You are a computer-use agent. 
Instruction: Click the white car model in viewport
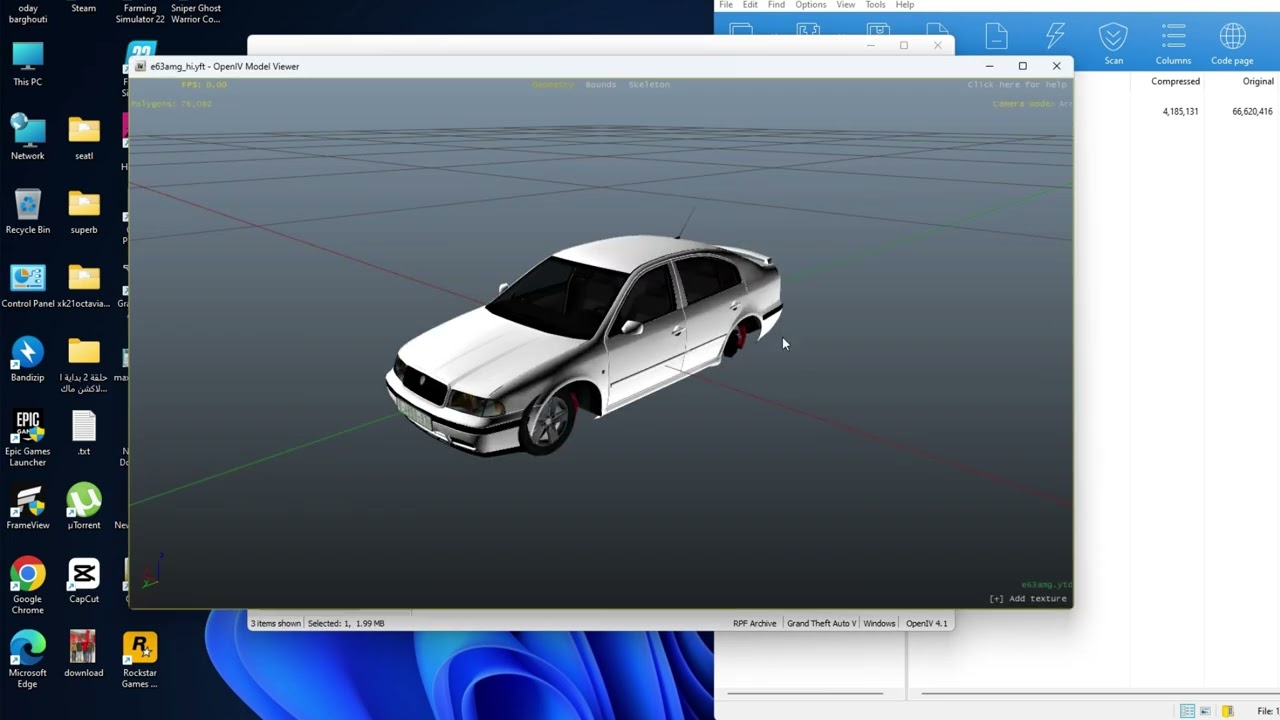point(584,345)
